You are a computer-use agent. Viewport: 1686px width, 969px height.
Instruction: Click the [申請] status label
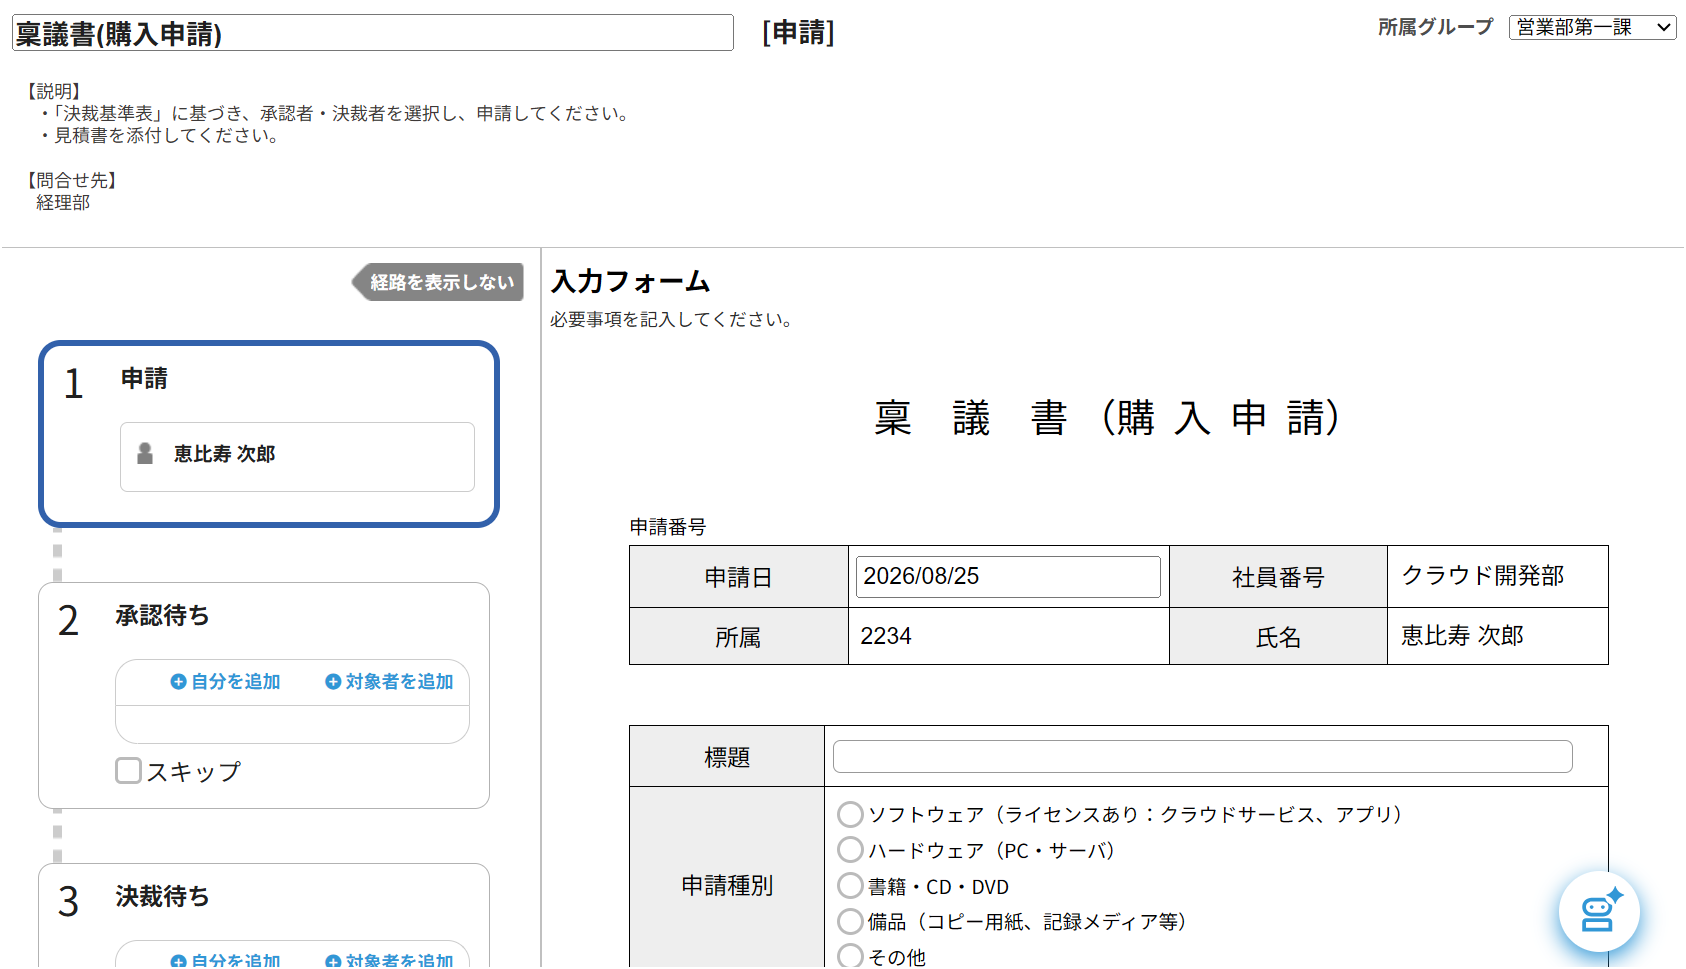pyautogui.click(x=798, y=33)
